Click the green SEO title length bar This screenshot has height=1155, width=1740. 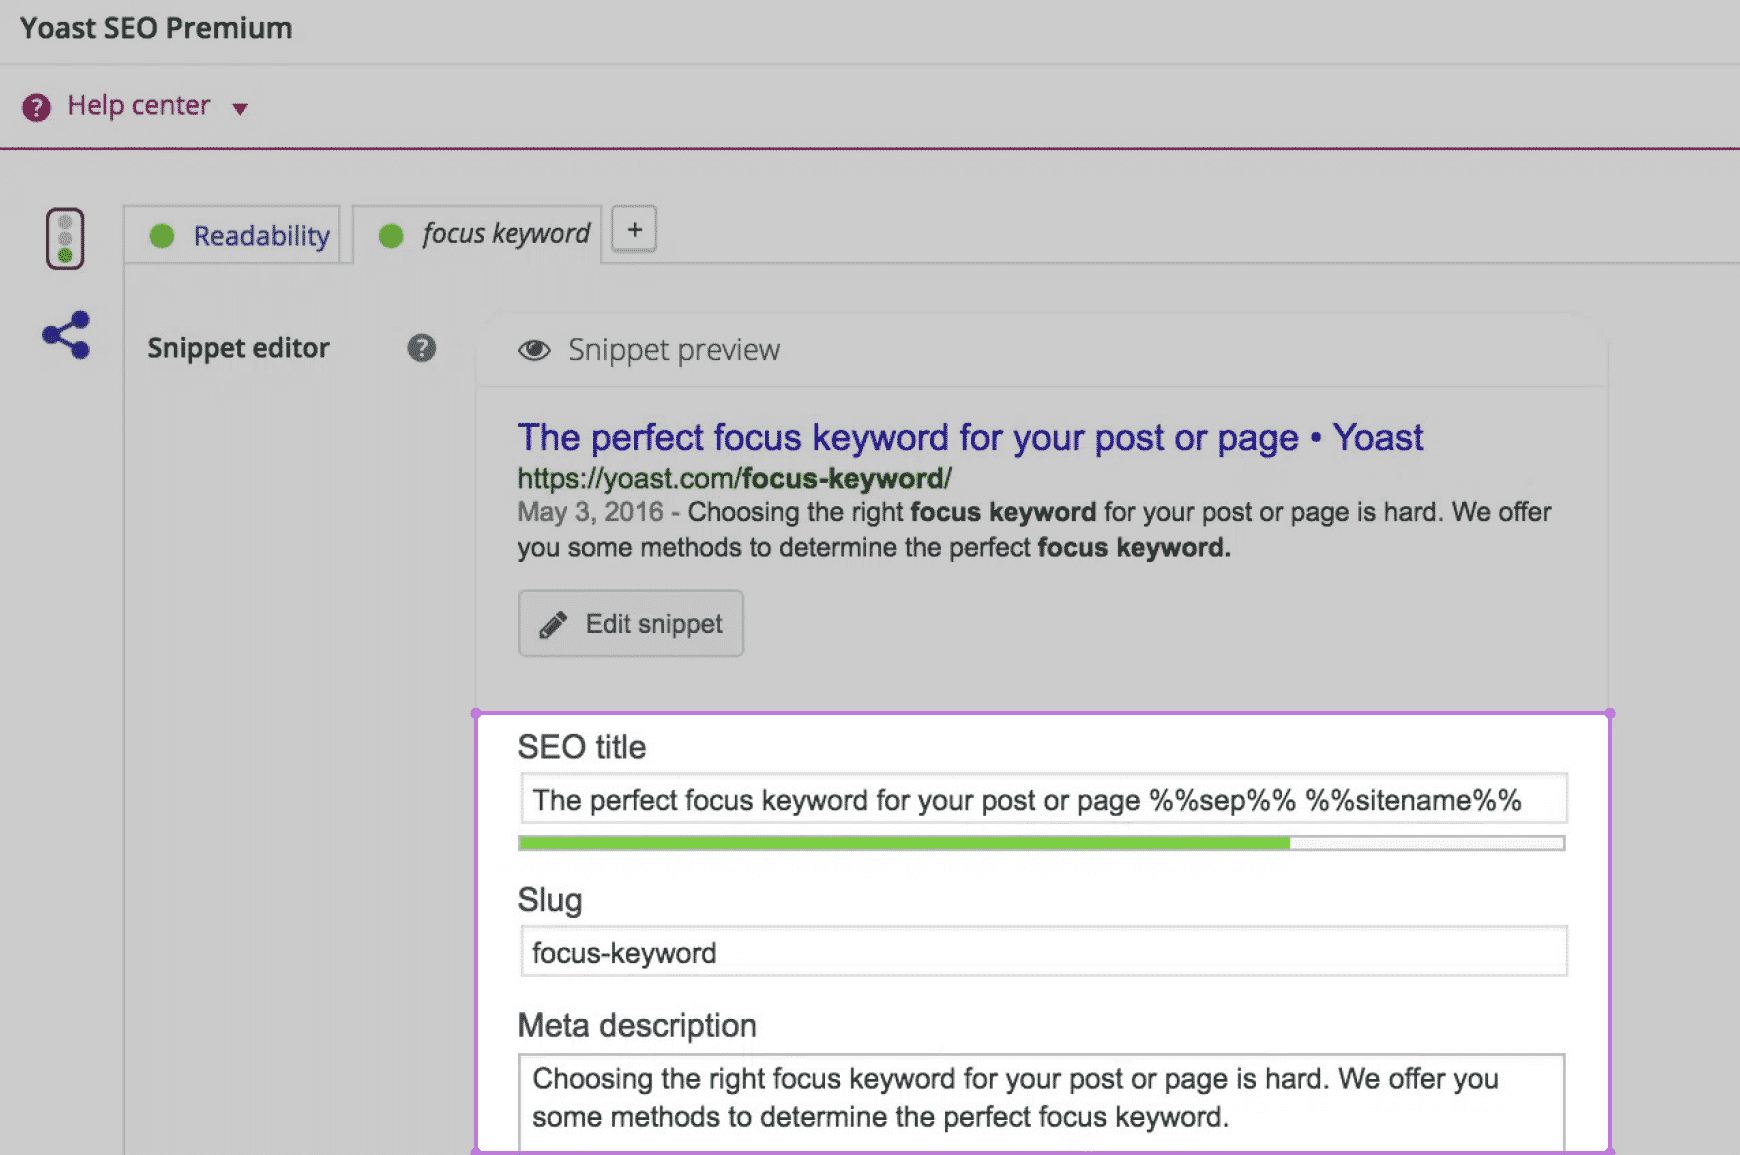click(x=904, y=844)
